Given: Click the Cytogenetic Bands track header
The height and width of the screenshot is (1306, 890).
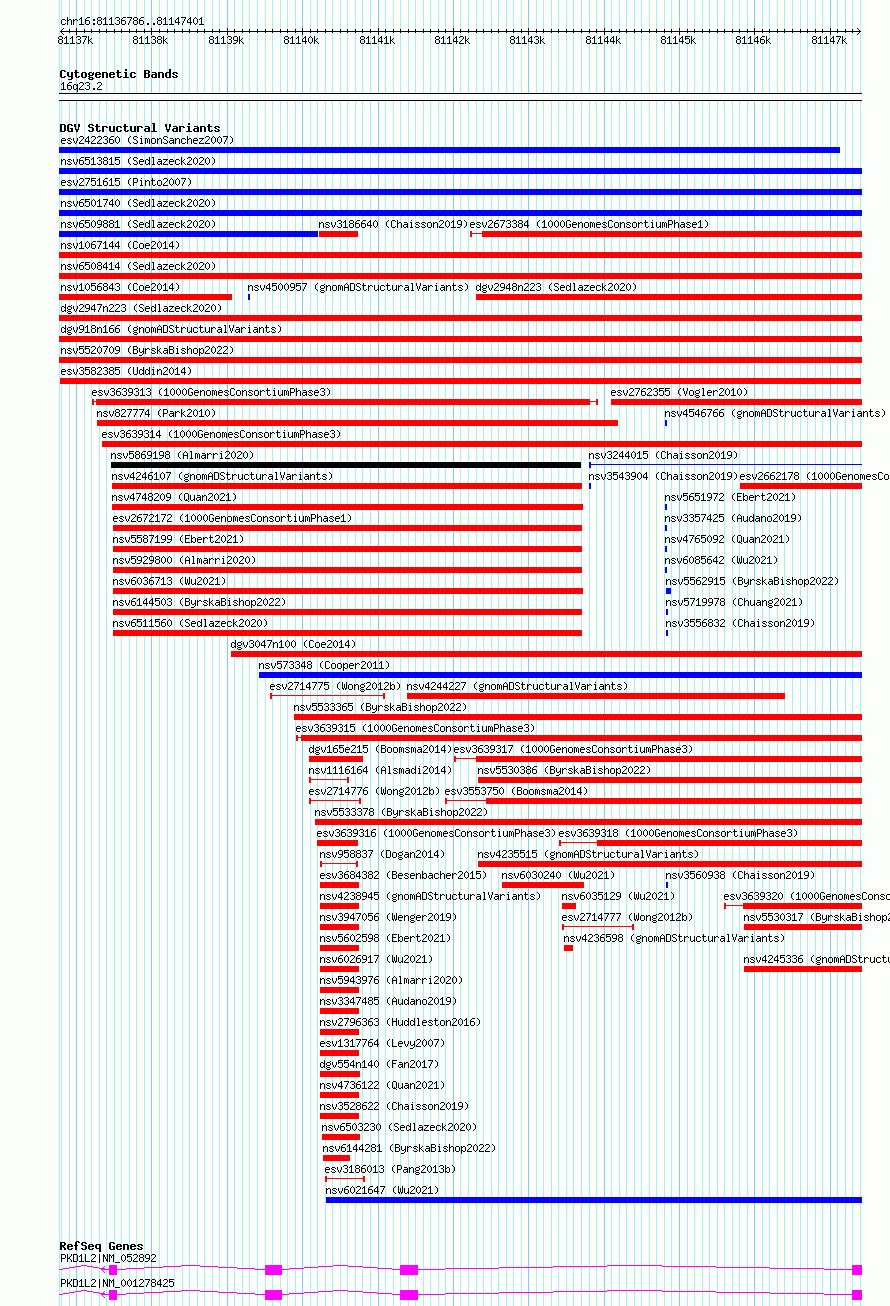Looking at the screenshot, I should 119,74.
